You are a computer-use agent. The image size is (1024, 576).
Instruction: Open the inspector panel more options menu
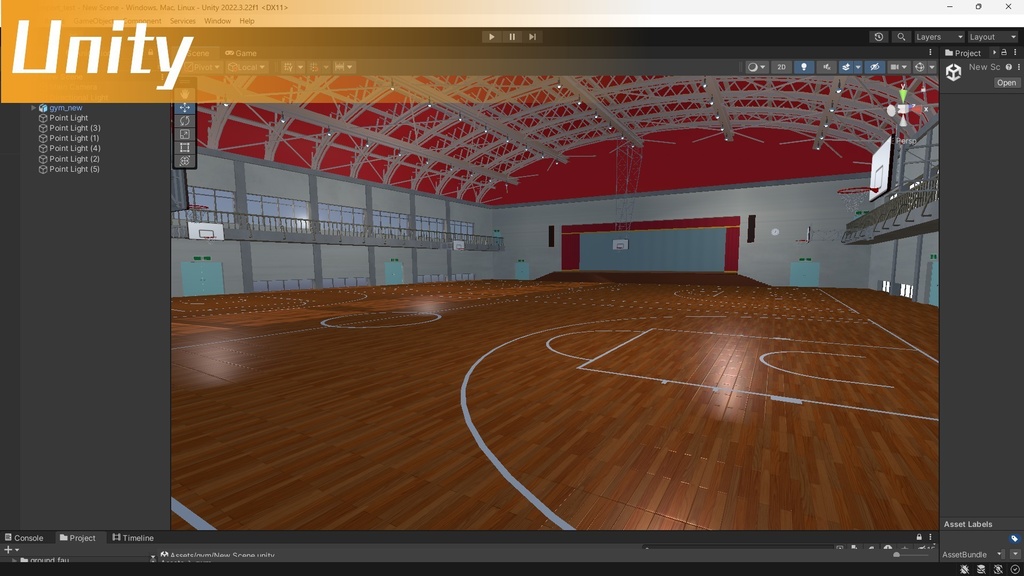click(1015, 52)
